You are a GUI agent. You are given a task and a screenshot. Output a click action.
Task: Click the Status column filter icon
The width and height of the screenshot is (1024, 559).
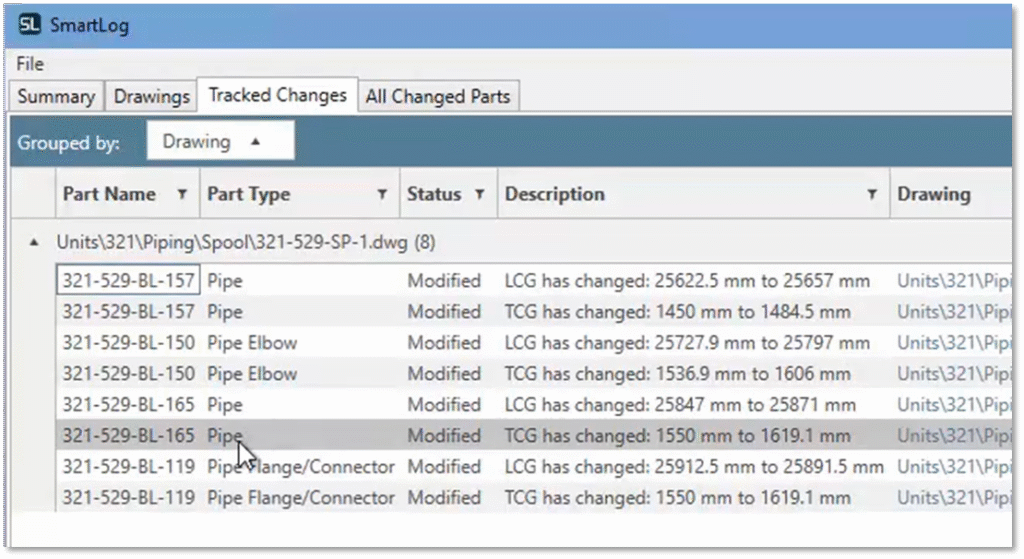pyautogui.click(x=479, y=194)
